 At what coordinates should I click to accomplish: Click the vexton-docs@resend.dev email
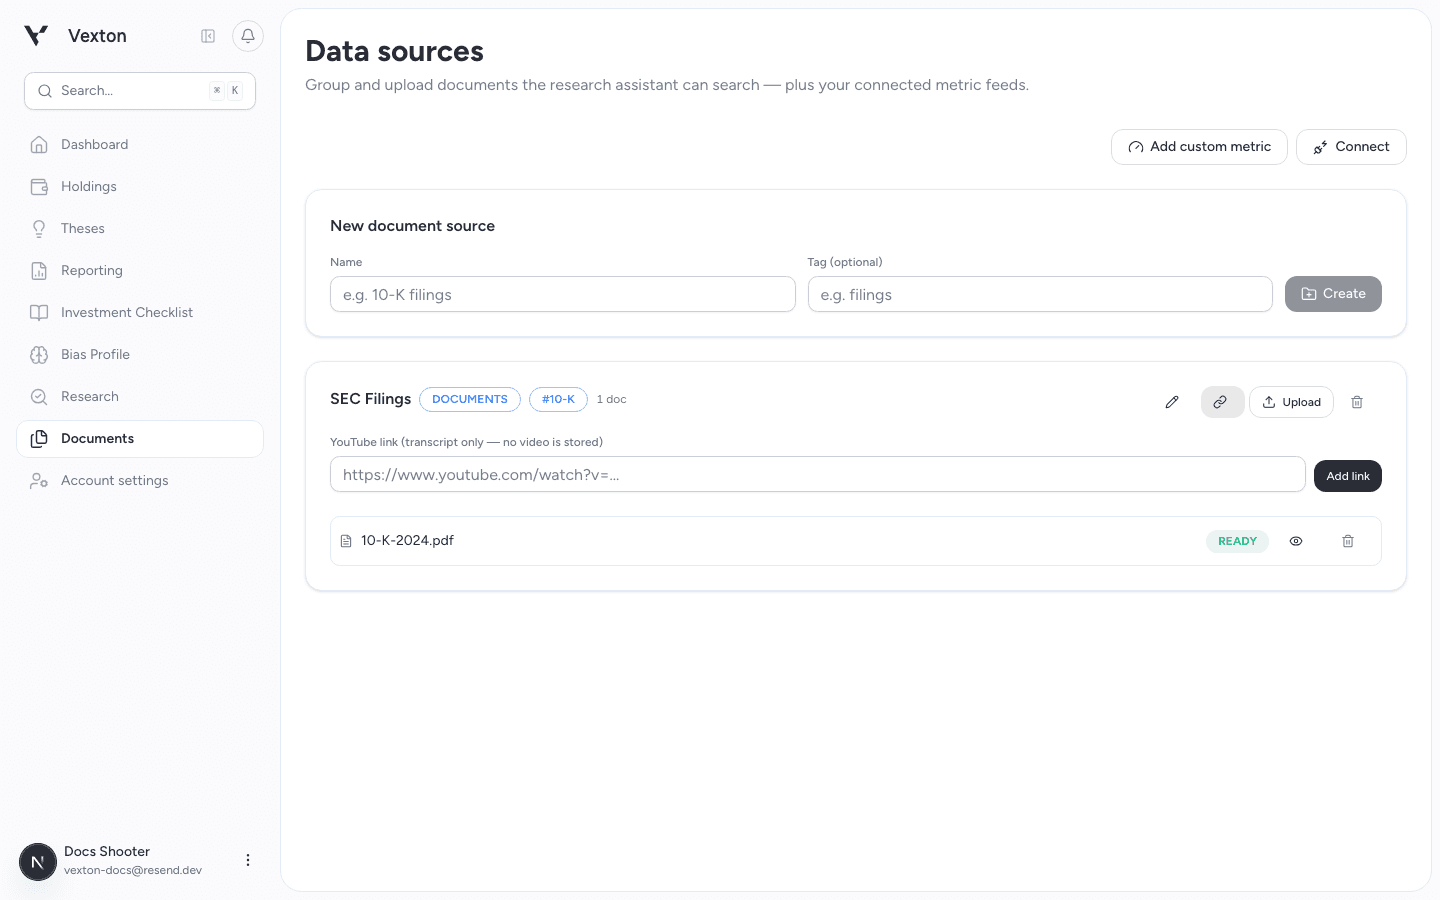click(x=133, y=870)
